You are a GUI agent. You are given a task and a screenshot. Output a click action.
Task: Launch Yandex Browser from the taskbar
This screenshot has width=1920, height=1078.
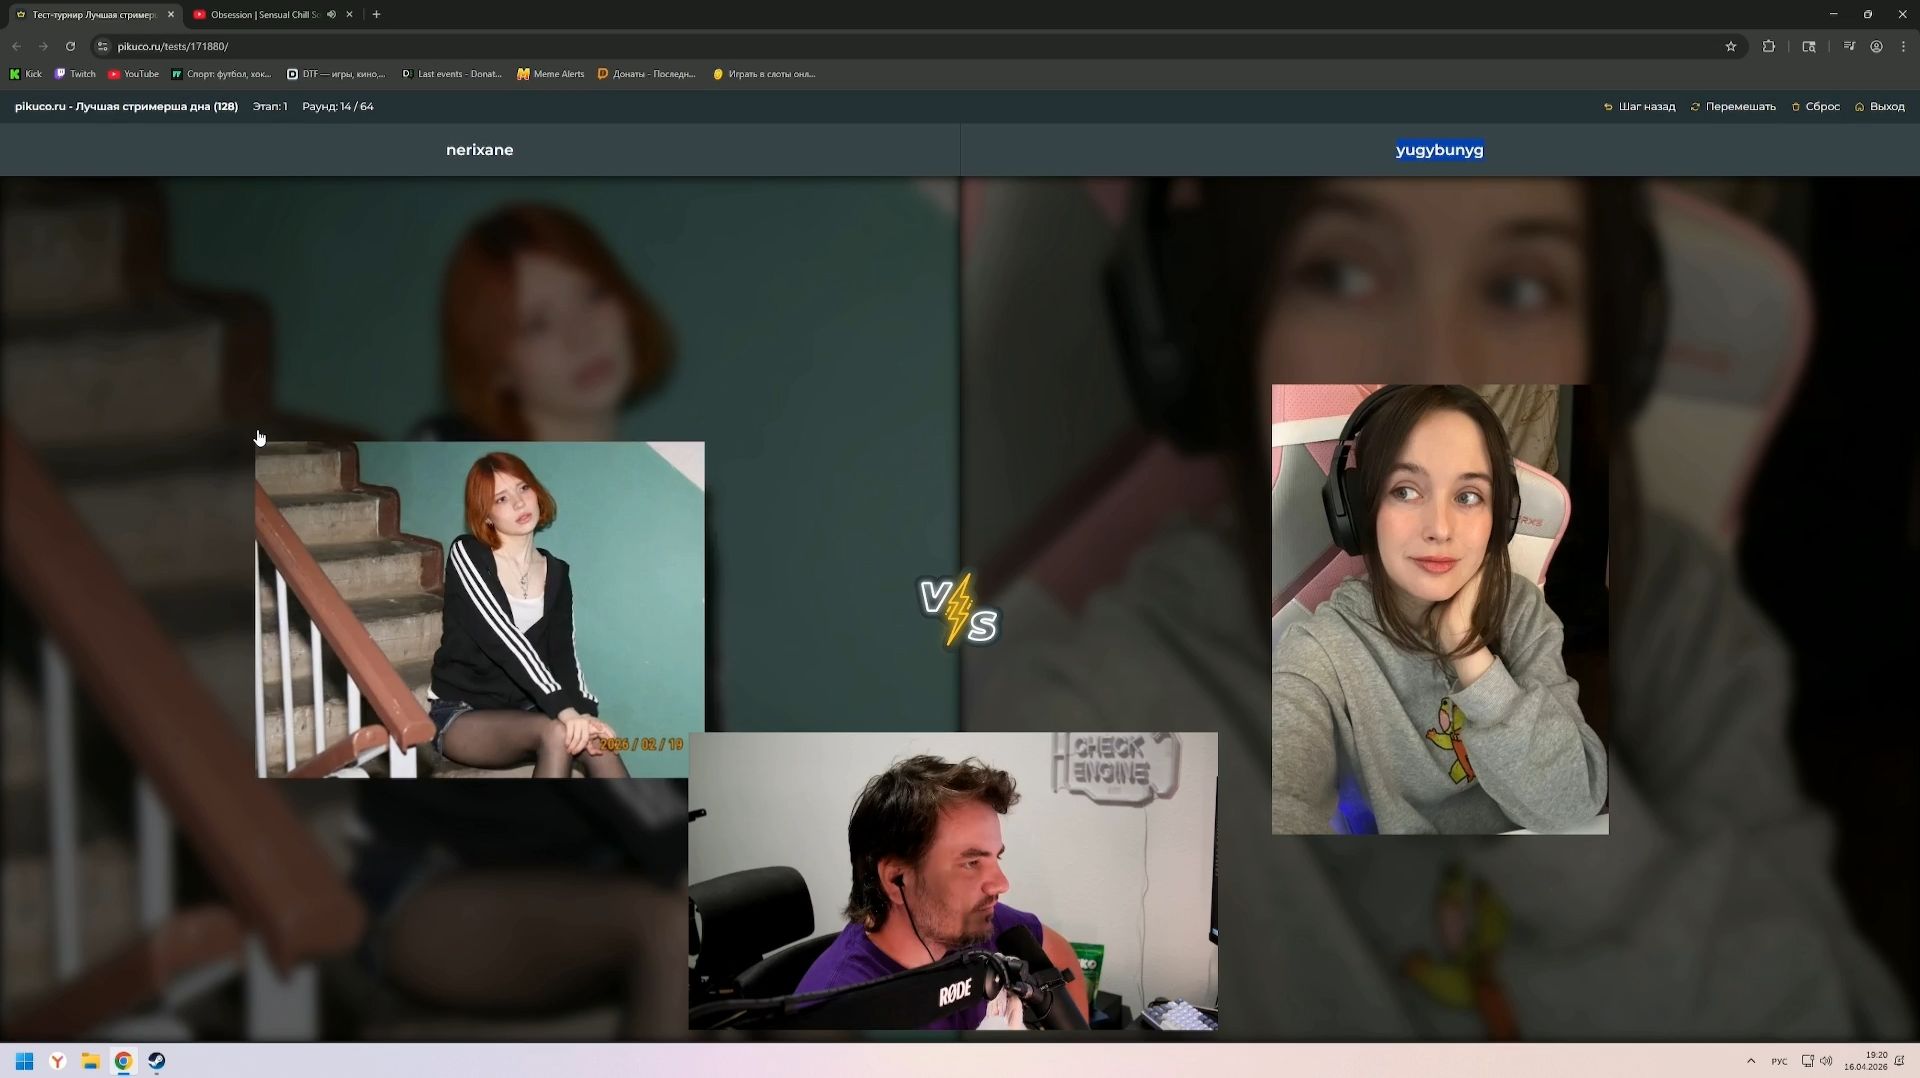coord(58,1061)
